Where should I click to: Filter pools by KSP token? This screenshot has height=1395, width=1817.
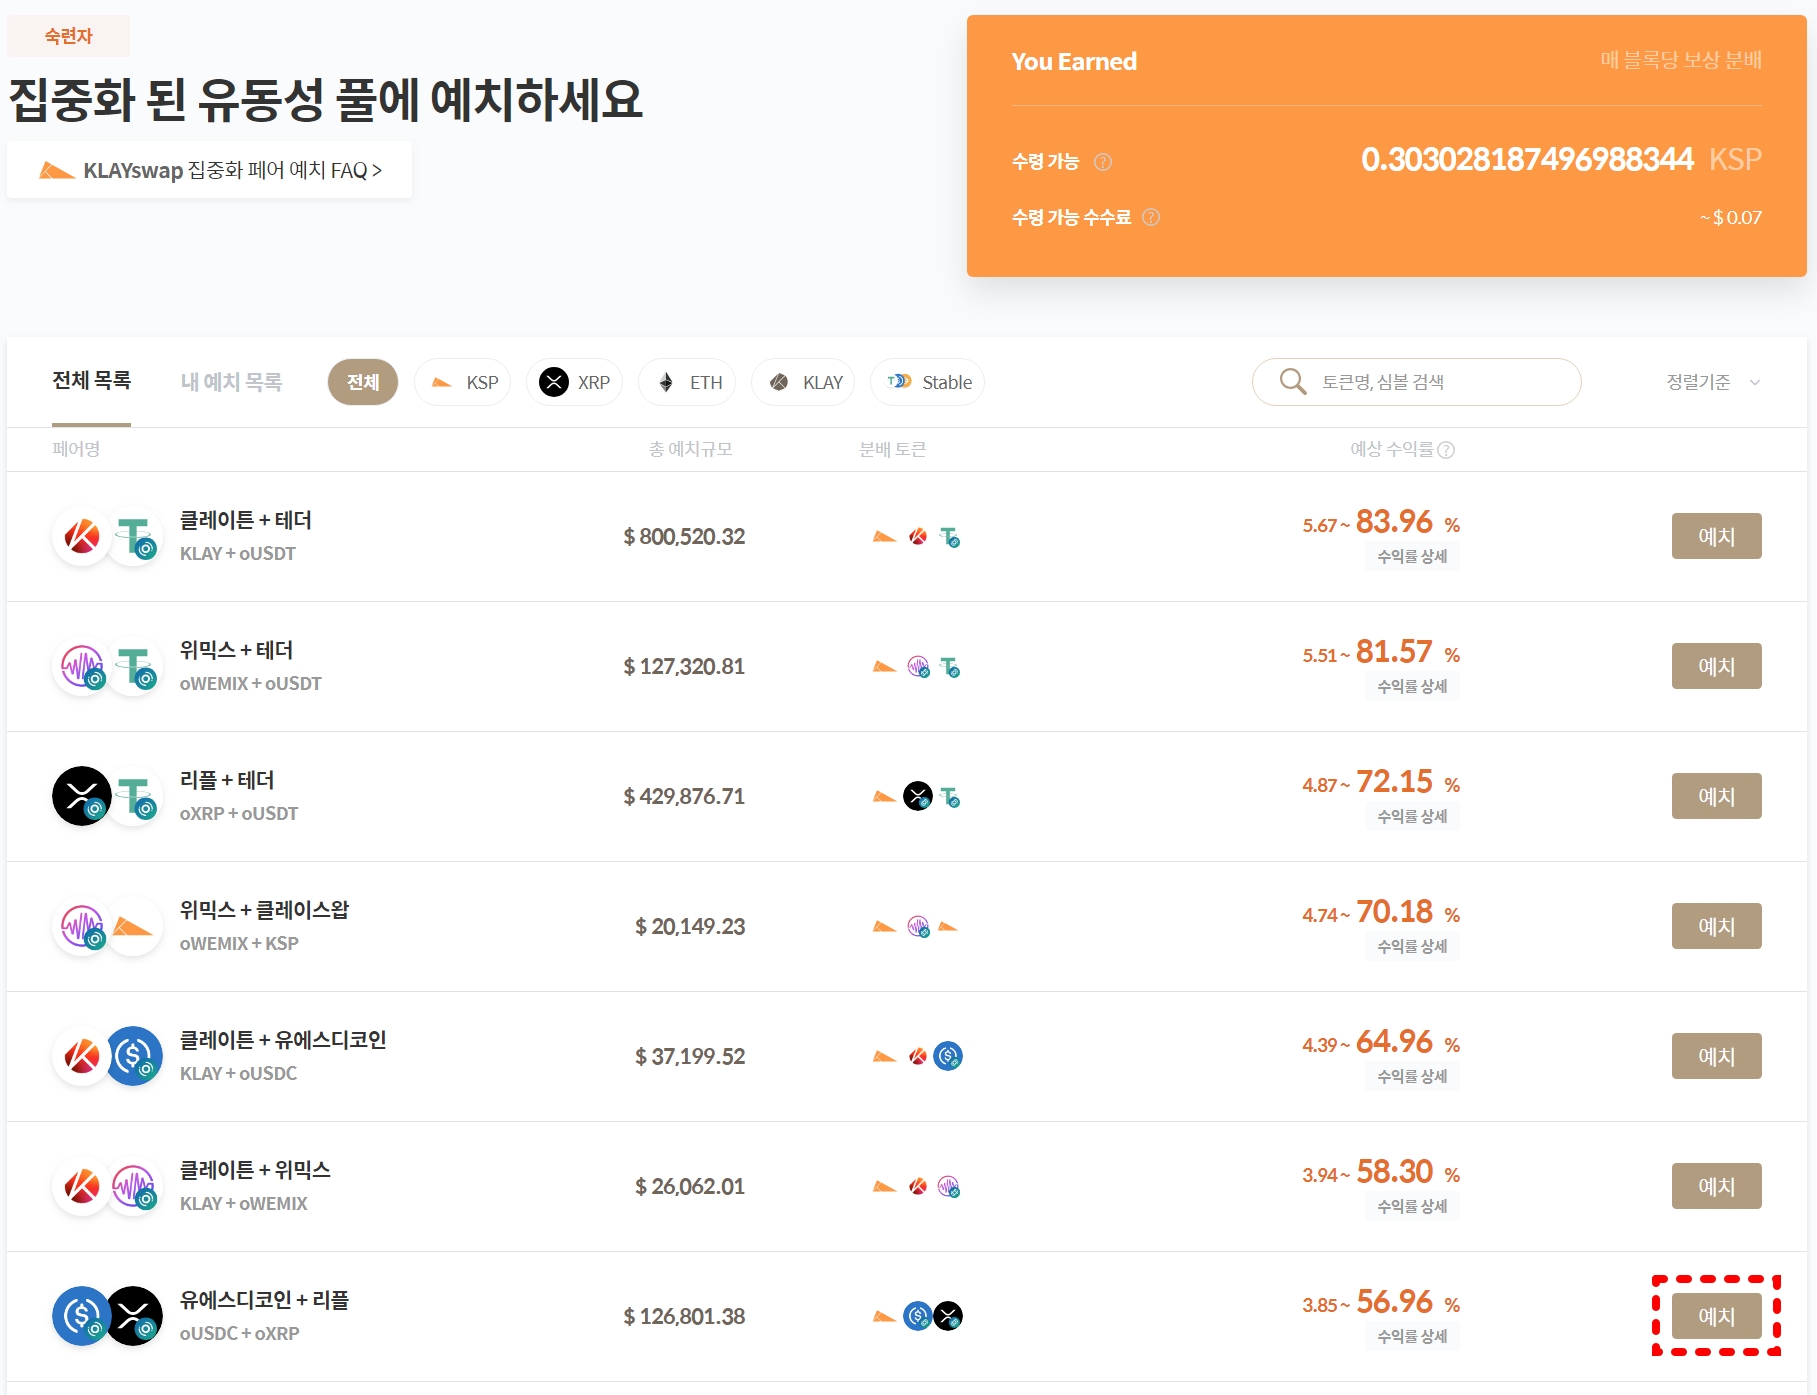coord(463,382)
